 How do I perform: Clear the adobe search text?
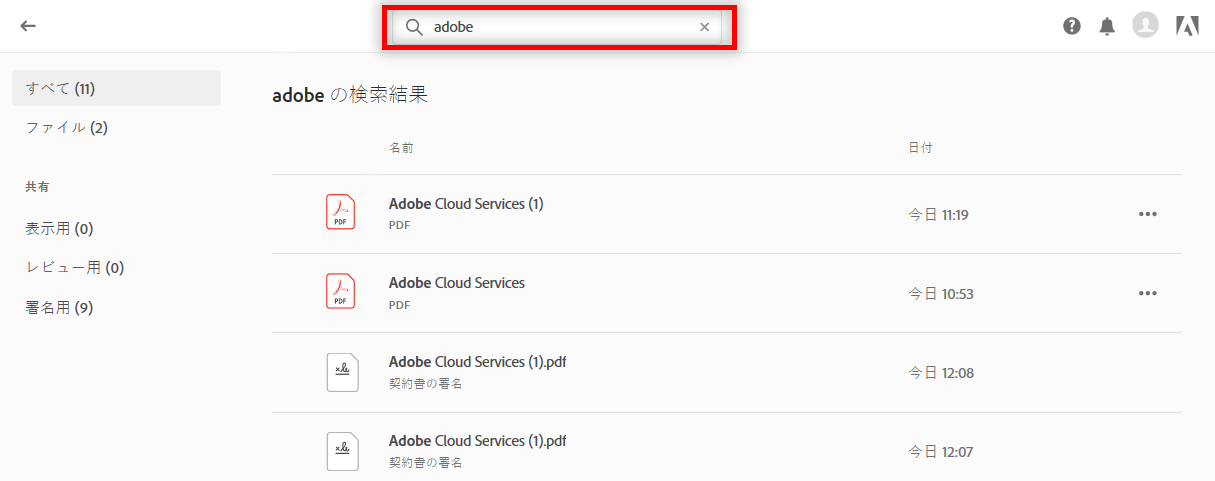(704, 27)
